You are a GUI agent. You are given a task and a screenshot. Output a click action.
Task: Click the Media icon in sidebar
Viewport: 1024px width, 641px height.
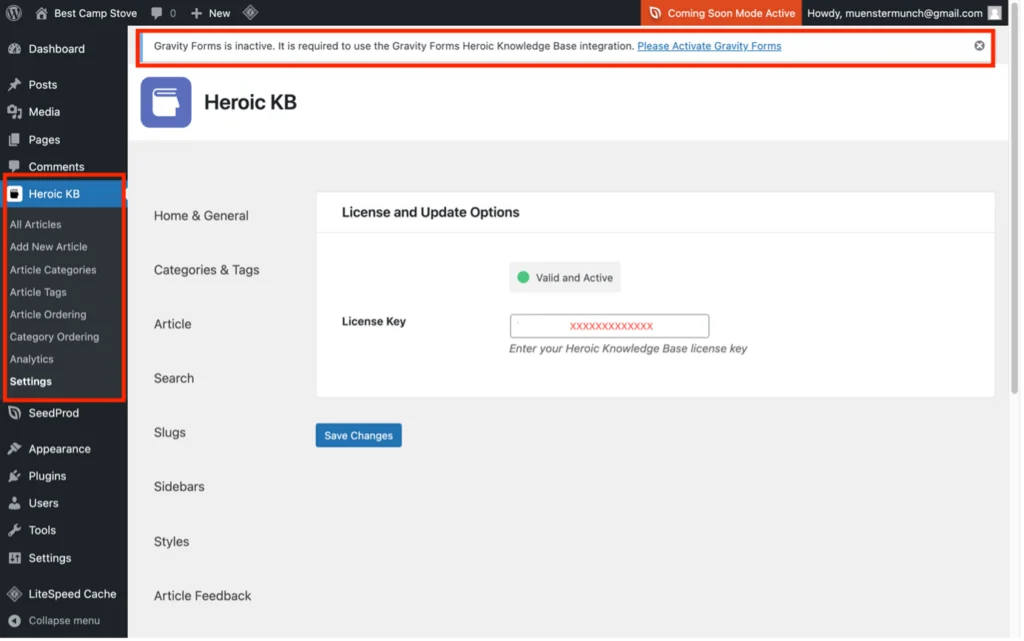click(x=14, y=112)
